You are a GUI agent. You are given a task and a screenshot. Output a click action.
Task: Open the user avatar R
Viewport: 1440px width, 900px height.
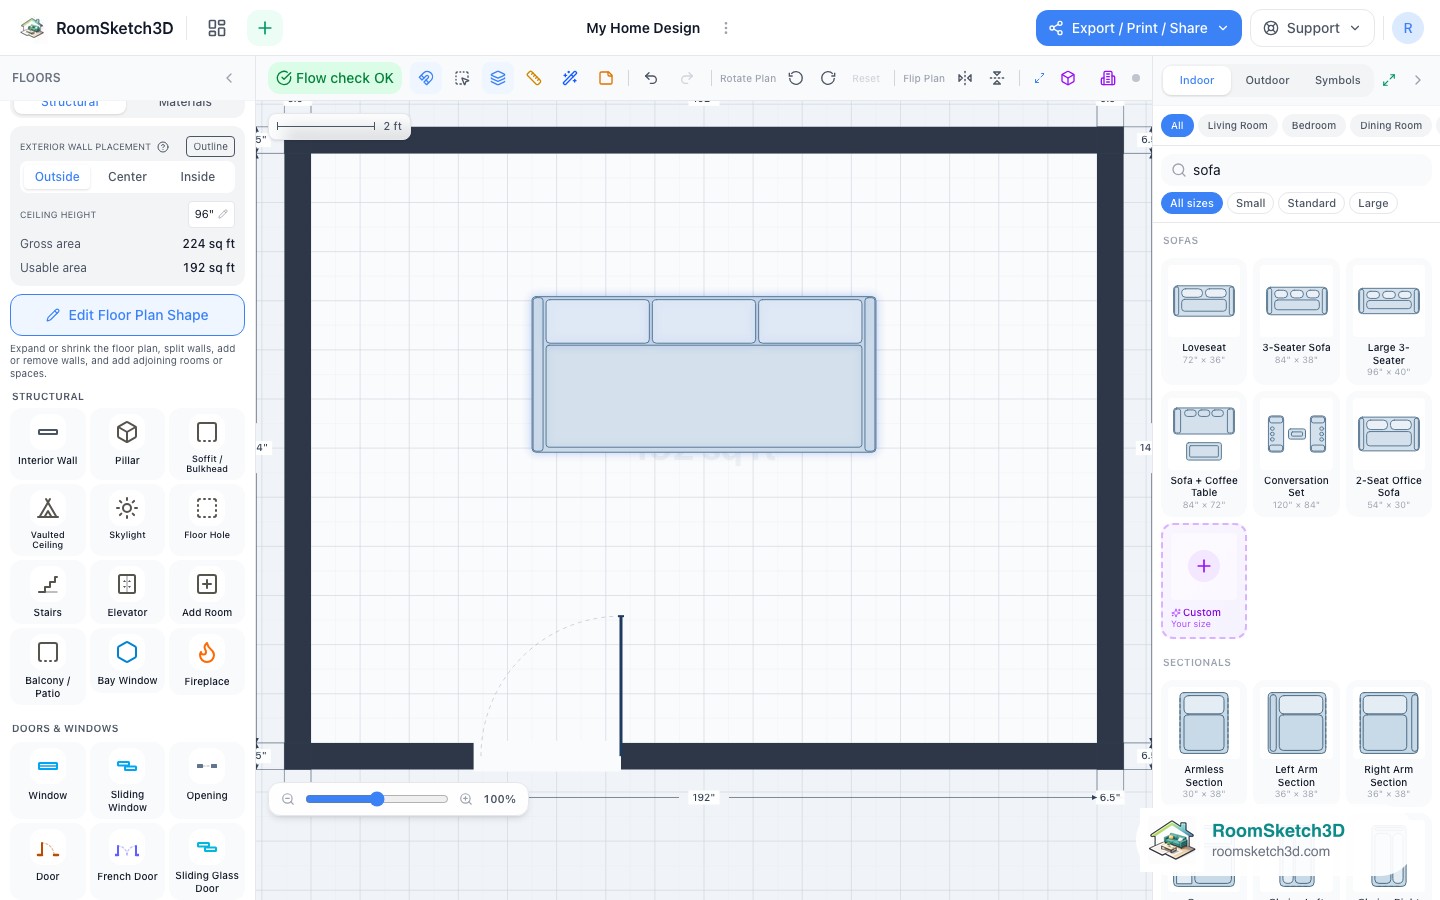click(1407, 28)
